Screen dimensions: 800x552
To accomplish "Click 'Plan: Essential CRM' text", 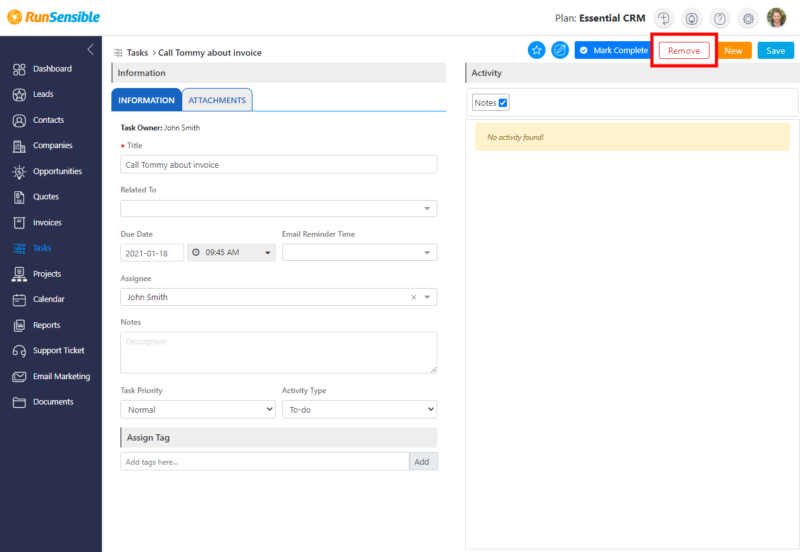I will click(600, 18).
